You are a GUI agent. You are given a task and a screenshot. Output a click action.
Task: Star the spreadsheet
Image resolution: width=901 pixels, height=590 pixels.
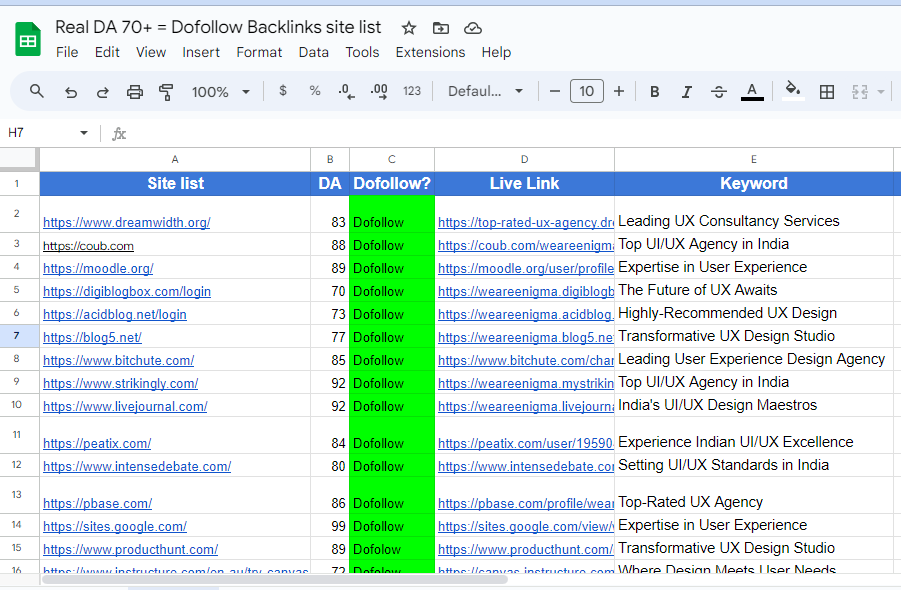tap(408, 28)
